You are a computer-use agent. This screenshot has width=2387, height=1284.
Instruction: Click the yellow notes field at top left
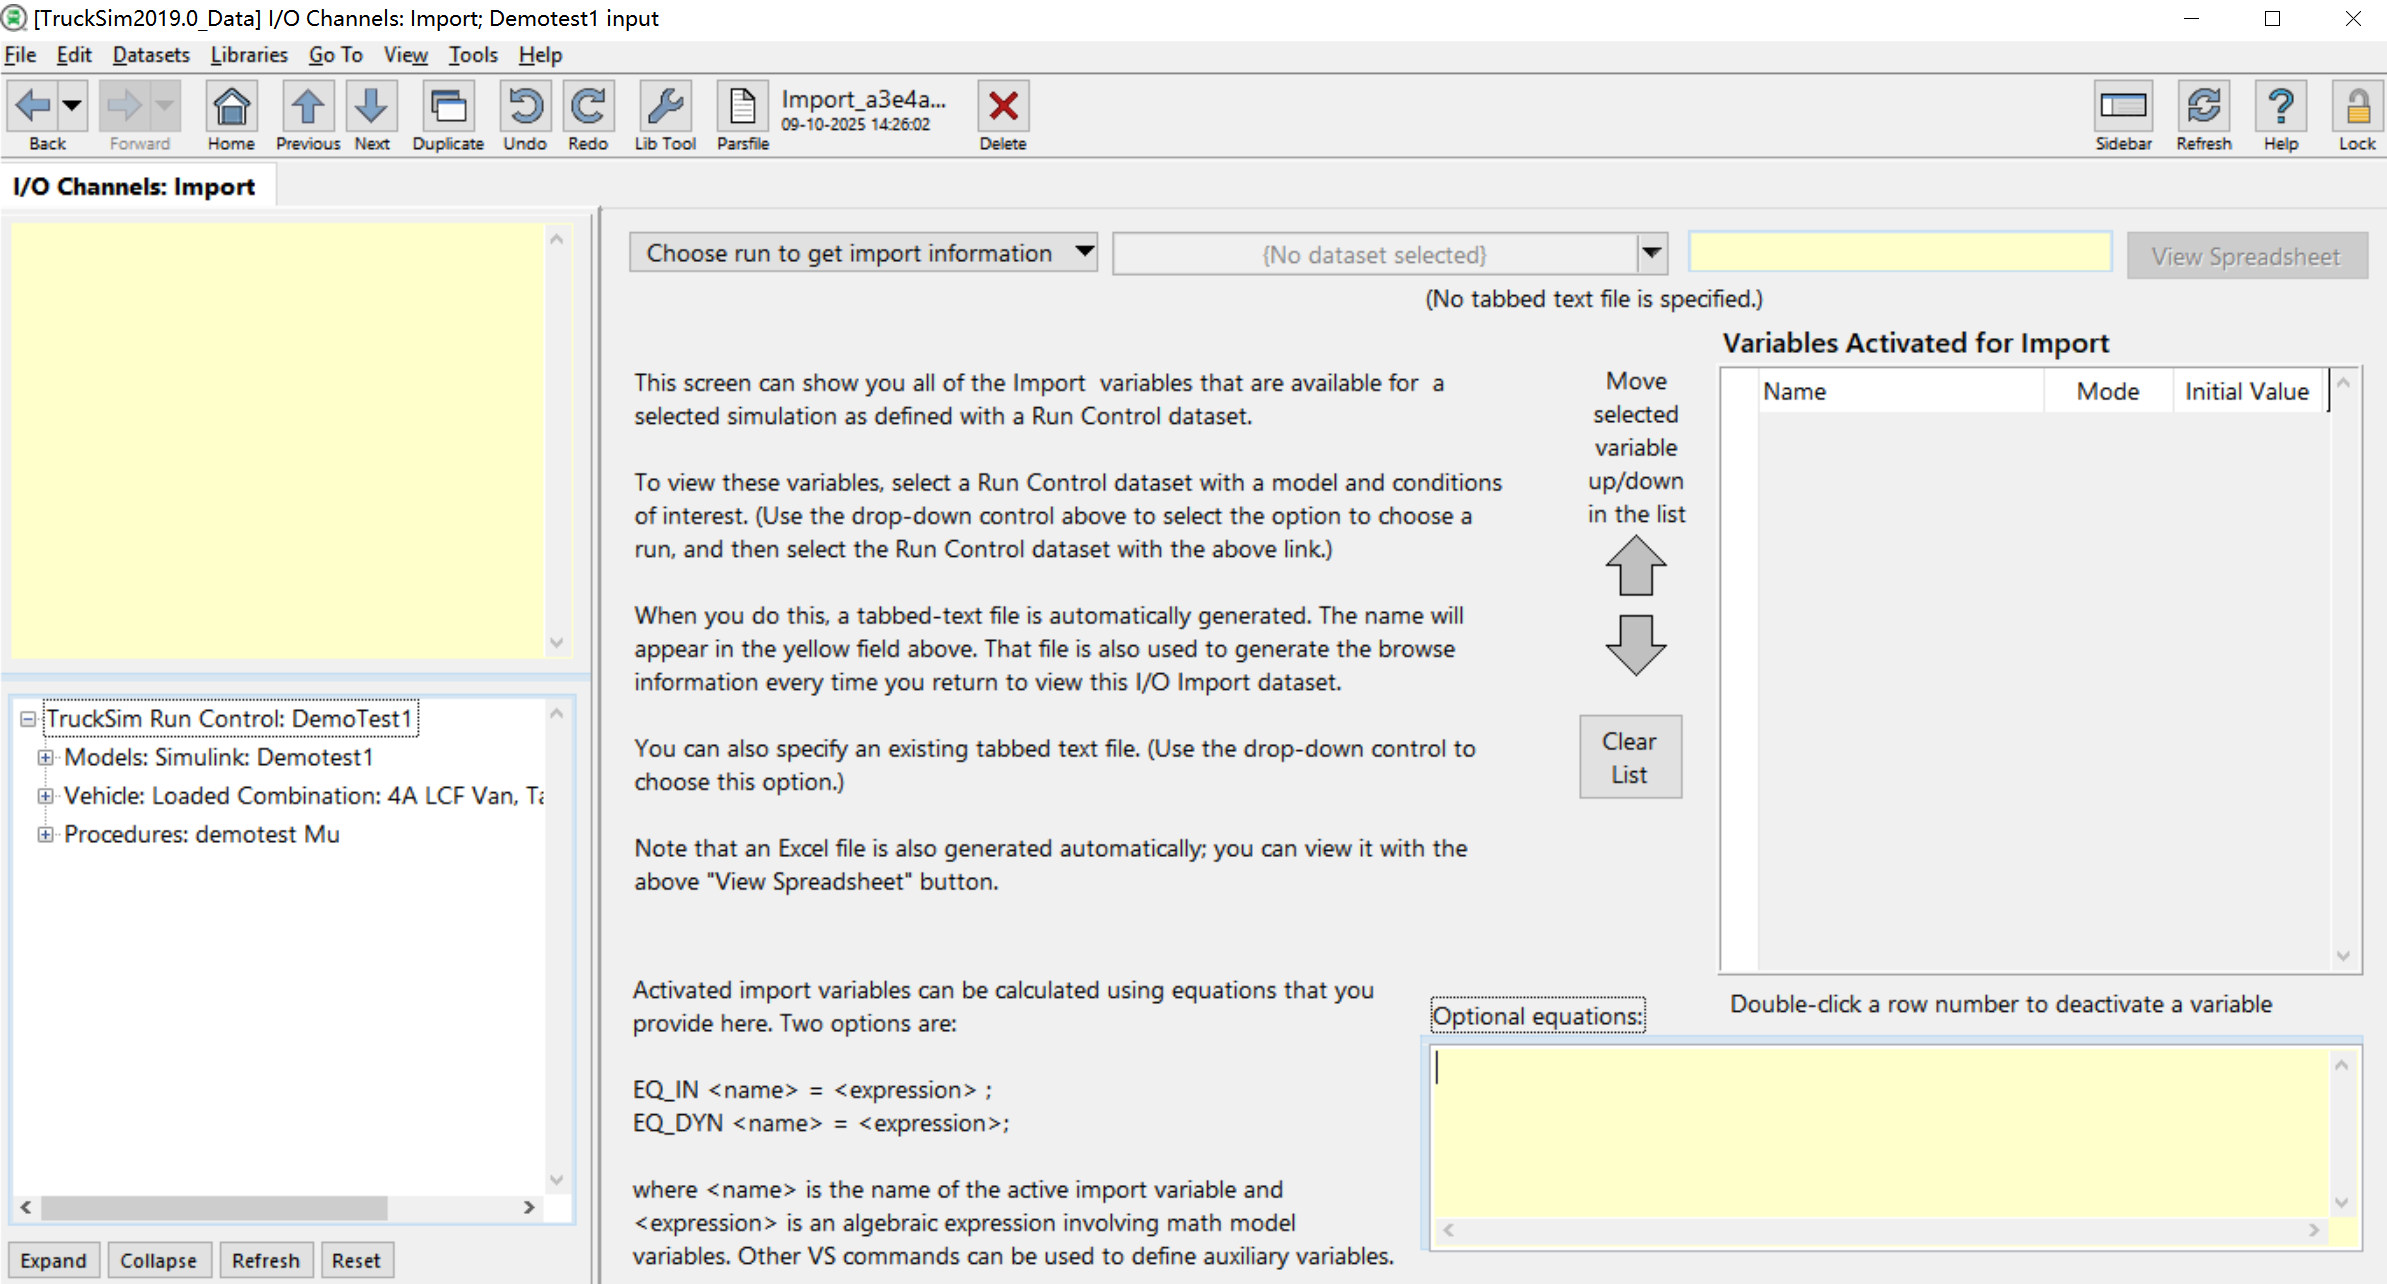point(278,440)
